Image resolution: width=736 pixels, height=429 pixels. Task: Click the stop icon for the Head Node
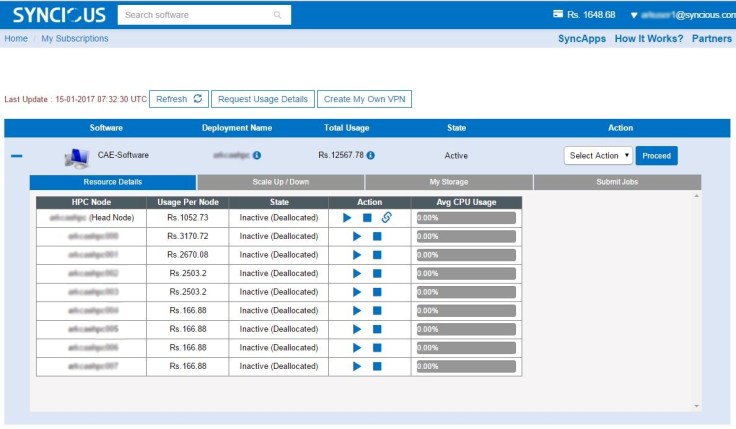tap(367, 217)
